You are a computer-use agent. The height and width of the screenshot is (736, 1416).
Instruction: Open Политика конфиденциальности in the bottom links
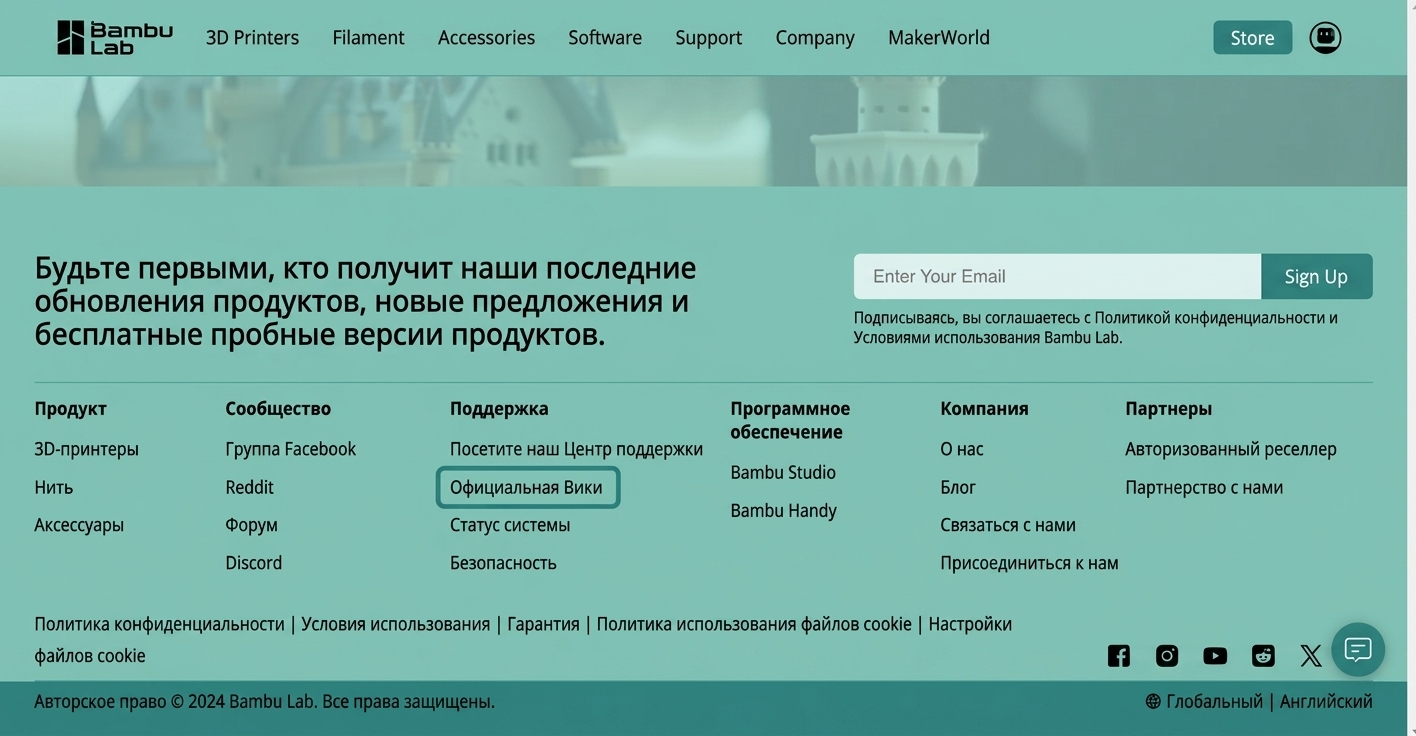pos(159,624)
